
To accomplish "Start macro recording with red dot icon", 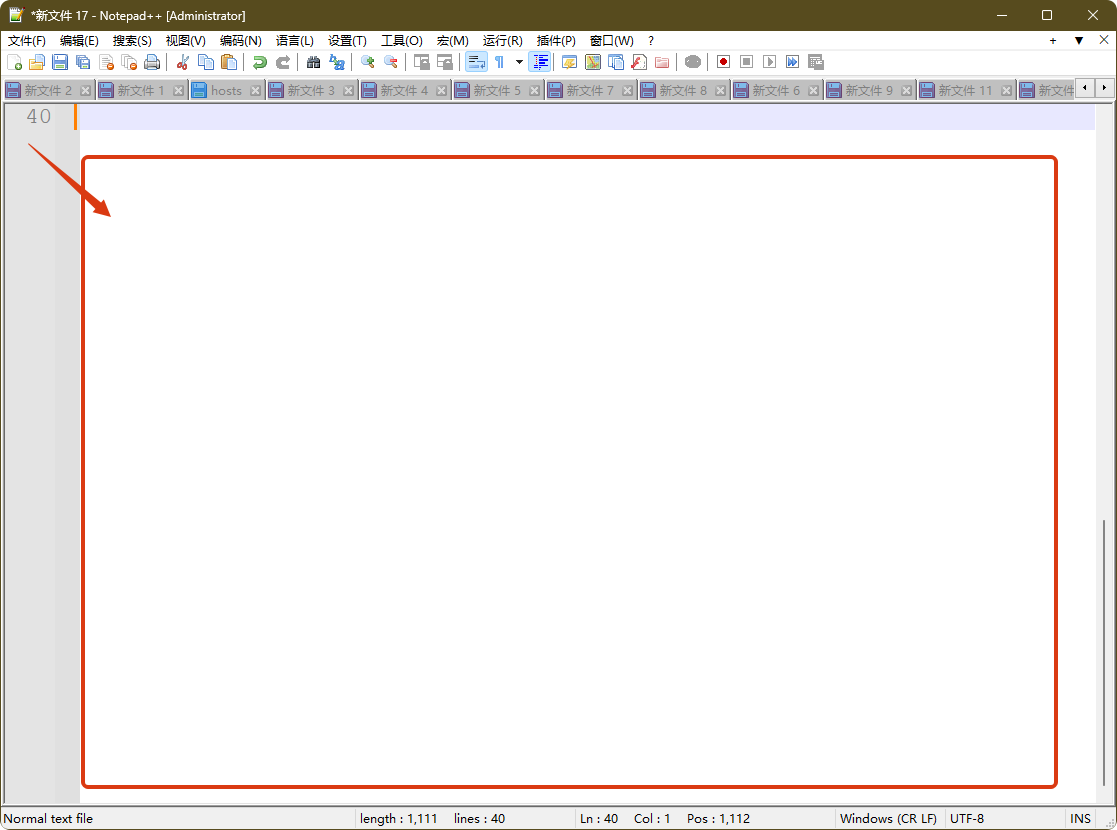I will point(723,62).
